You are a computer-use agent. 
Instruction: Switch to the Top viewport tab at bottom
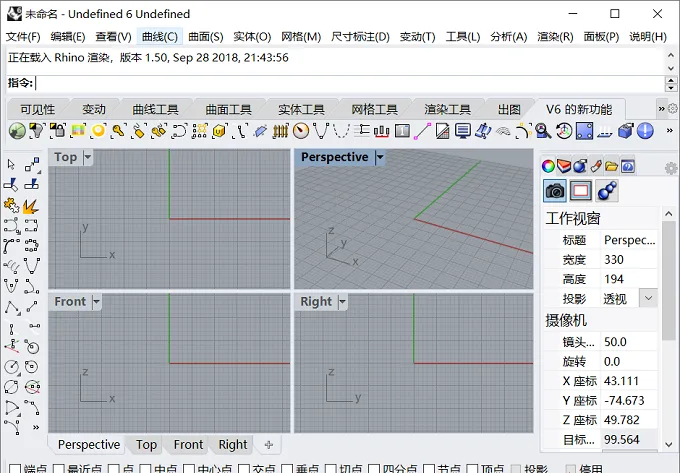point(146,444)
